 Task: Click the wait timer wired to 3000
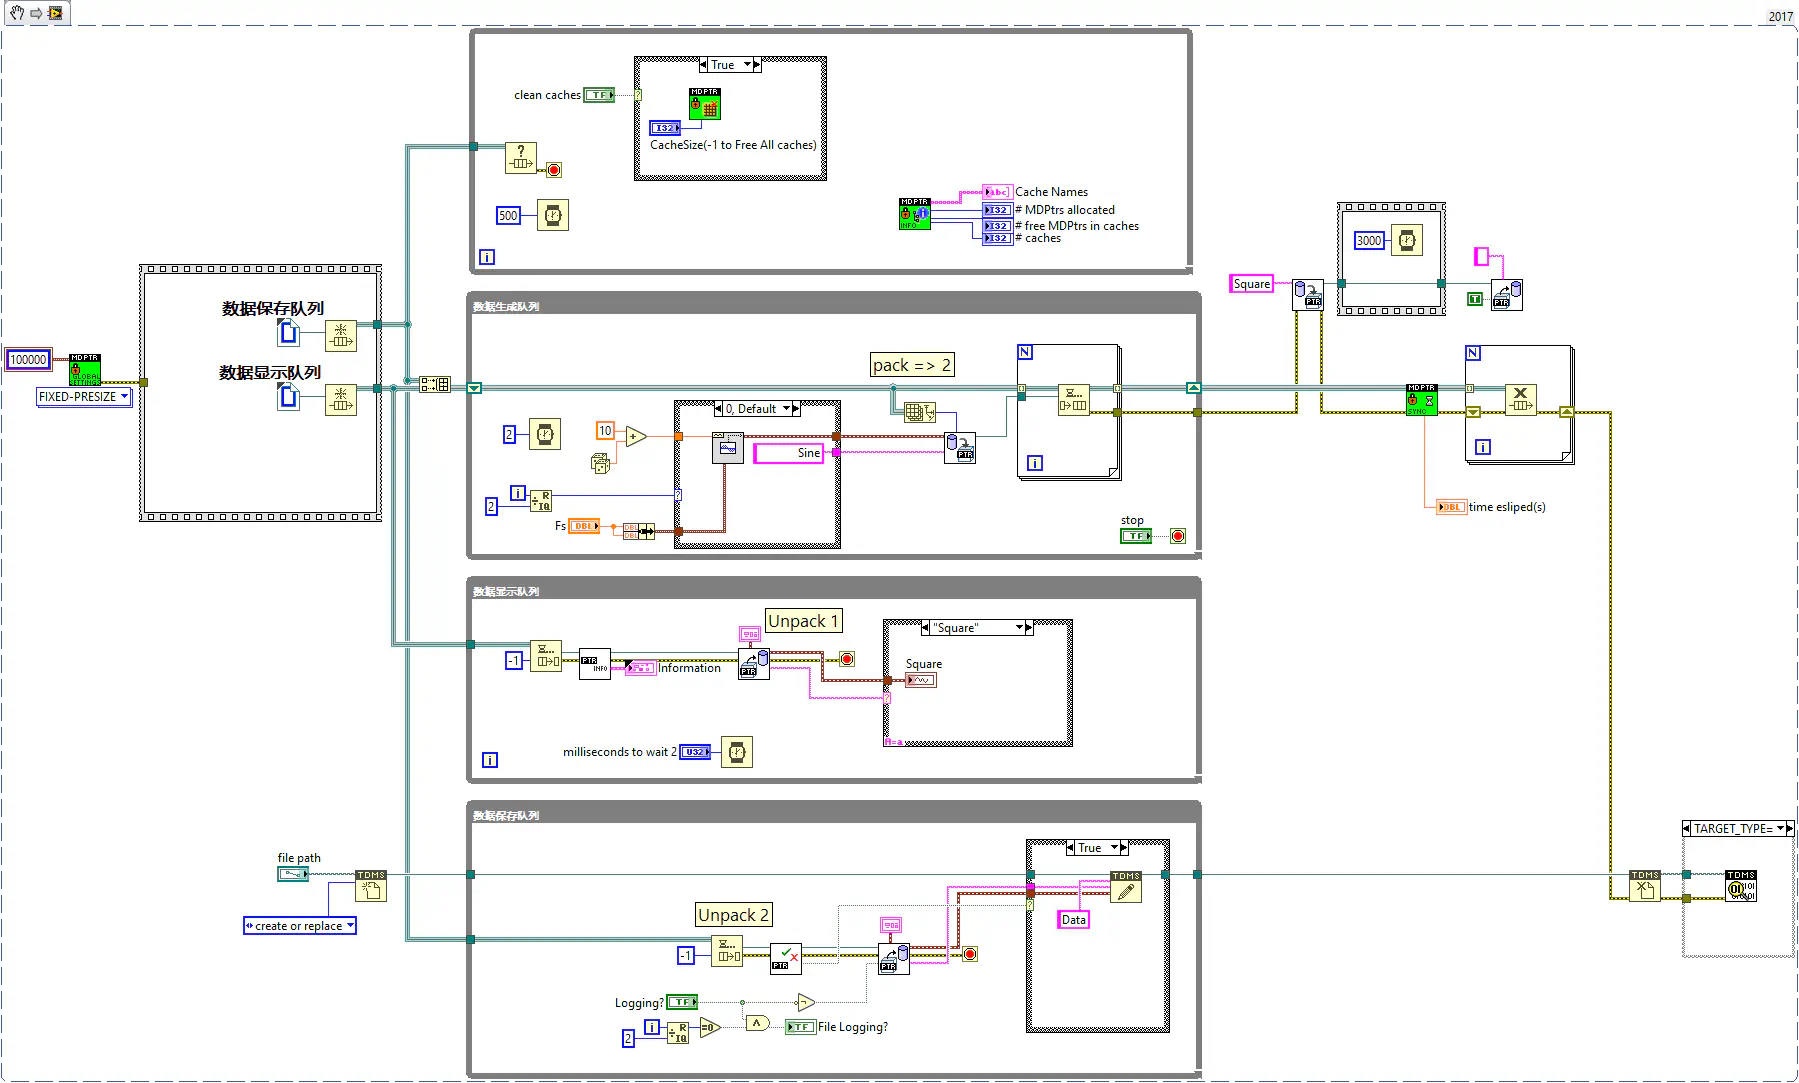coord(1406,240)
